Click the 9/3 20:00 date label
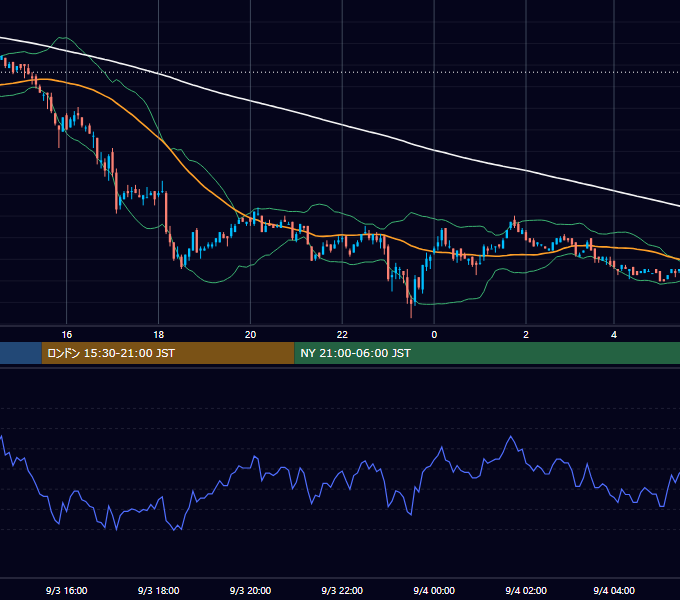Viewport: 680px width, 600px height. coord(250,590)
